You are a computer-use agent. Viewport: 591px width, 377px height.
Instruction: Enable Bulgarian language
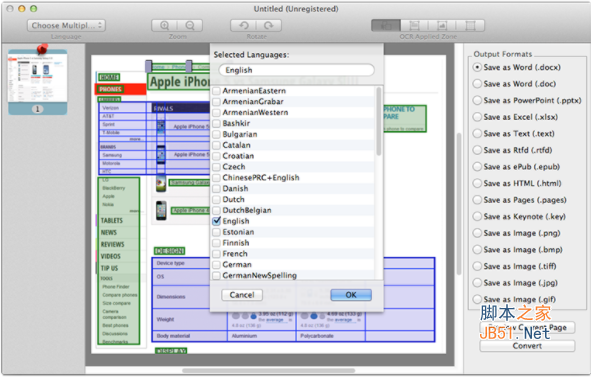216,134
